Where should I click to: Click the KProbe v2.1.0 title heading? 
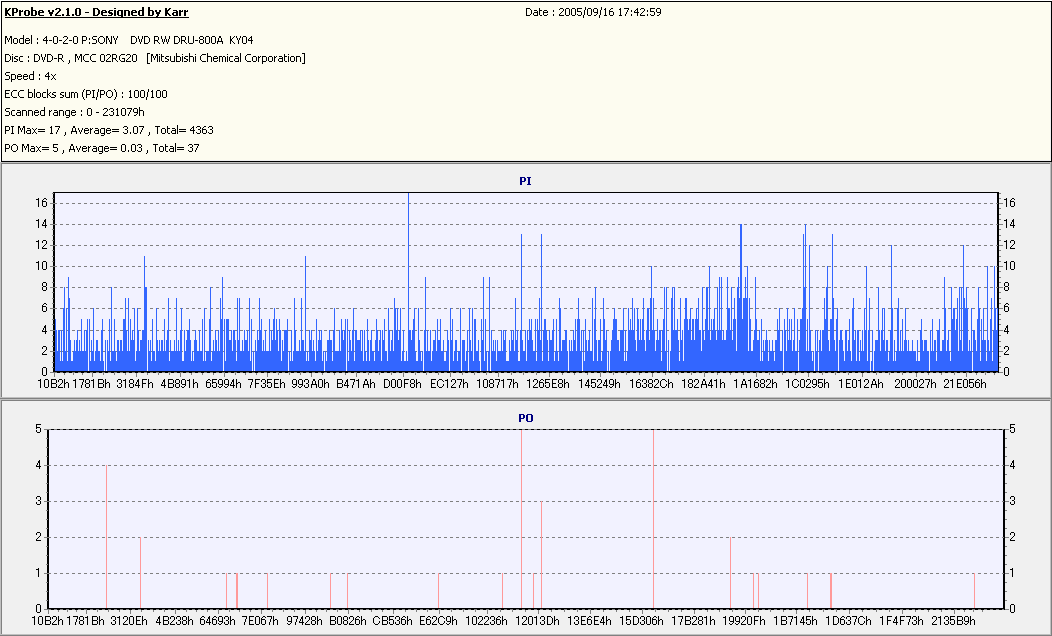point(96,12)
